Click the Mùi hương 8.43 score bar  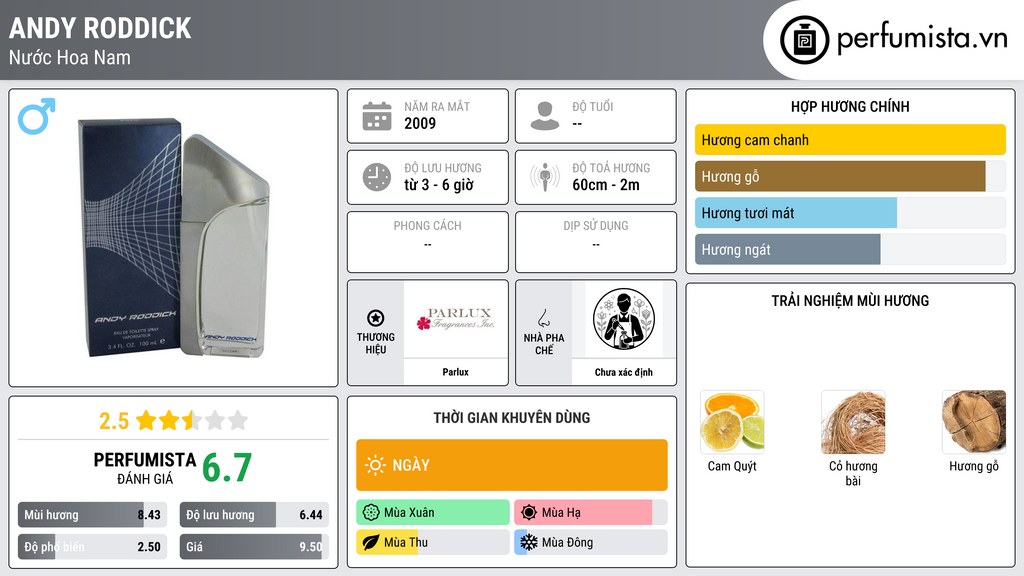[93, 515]
